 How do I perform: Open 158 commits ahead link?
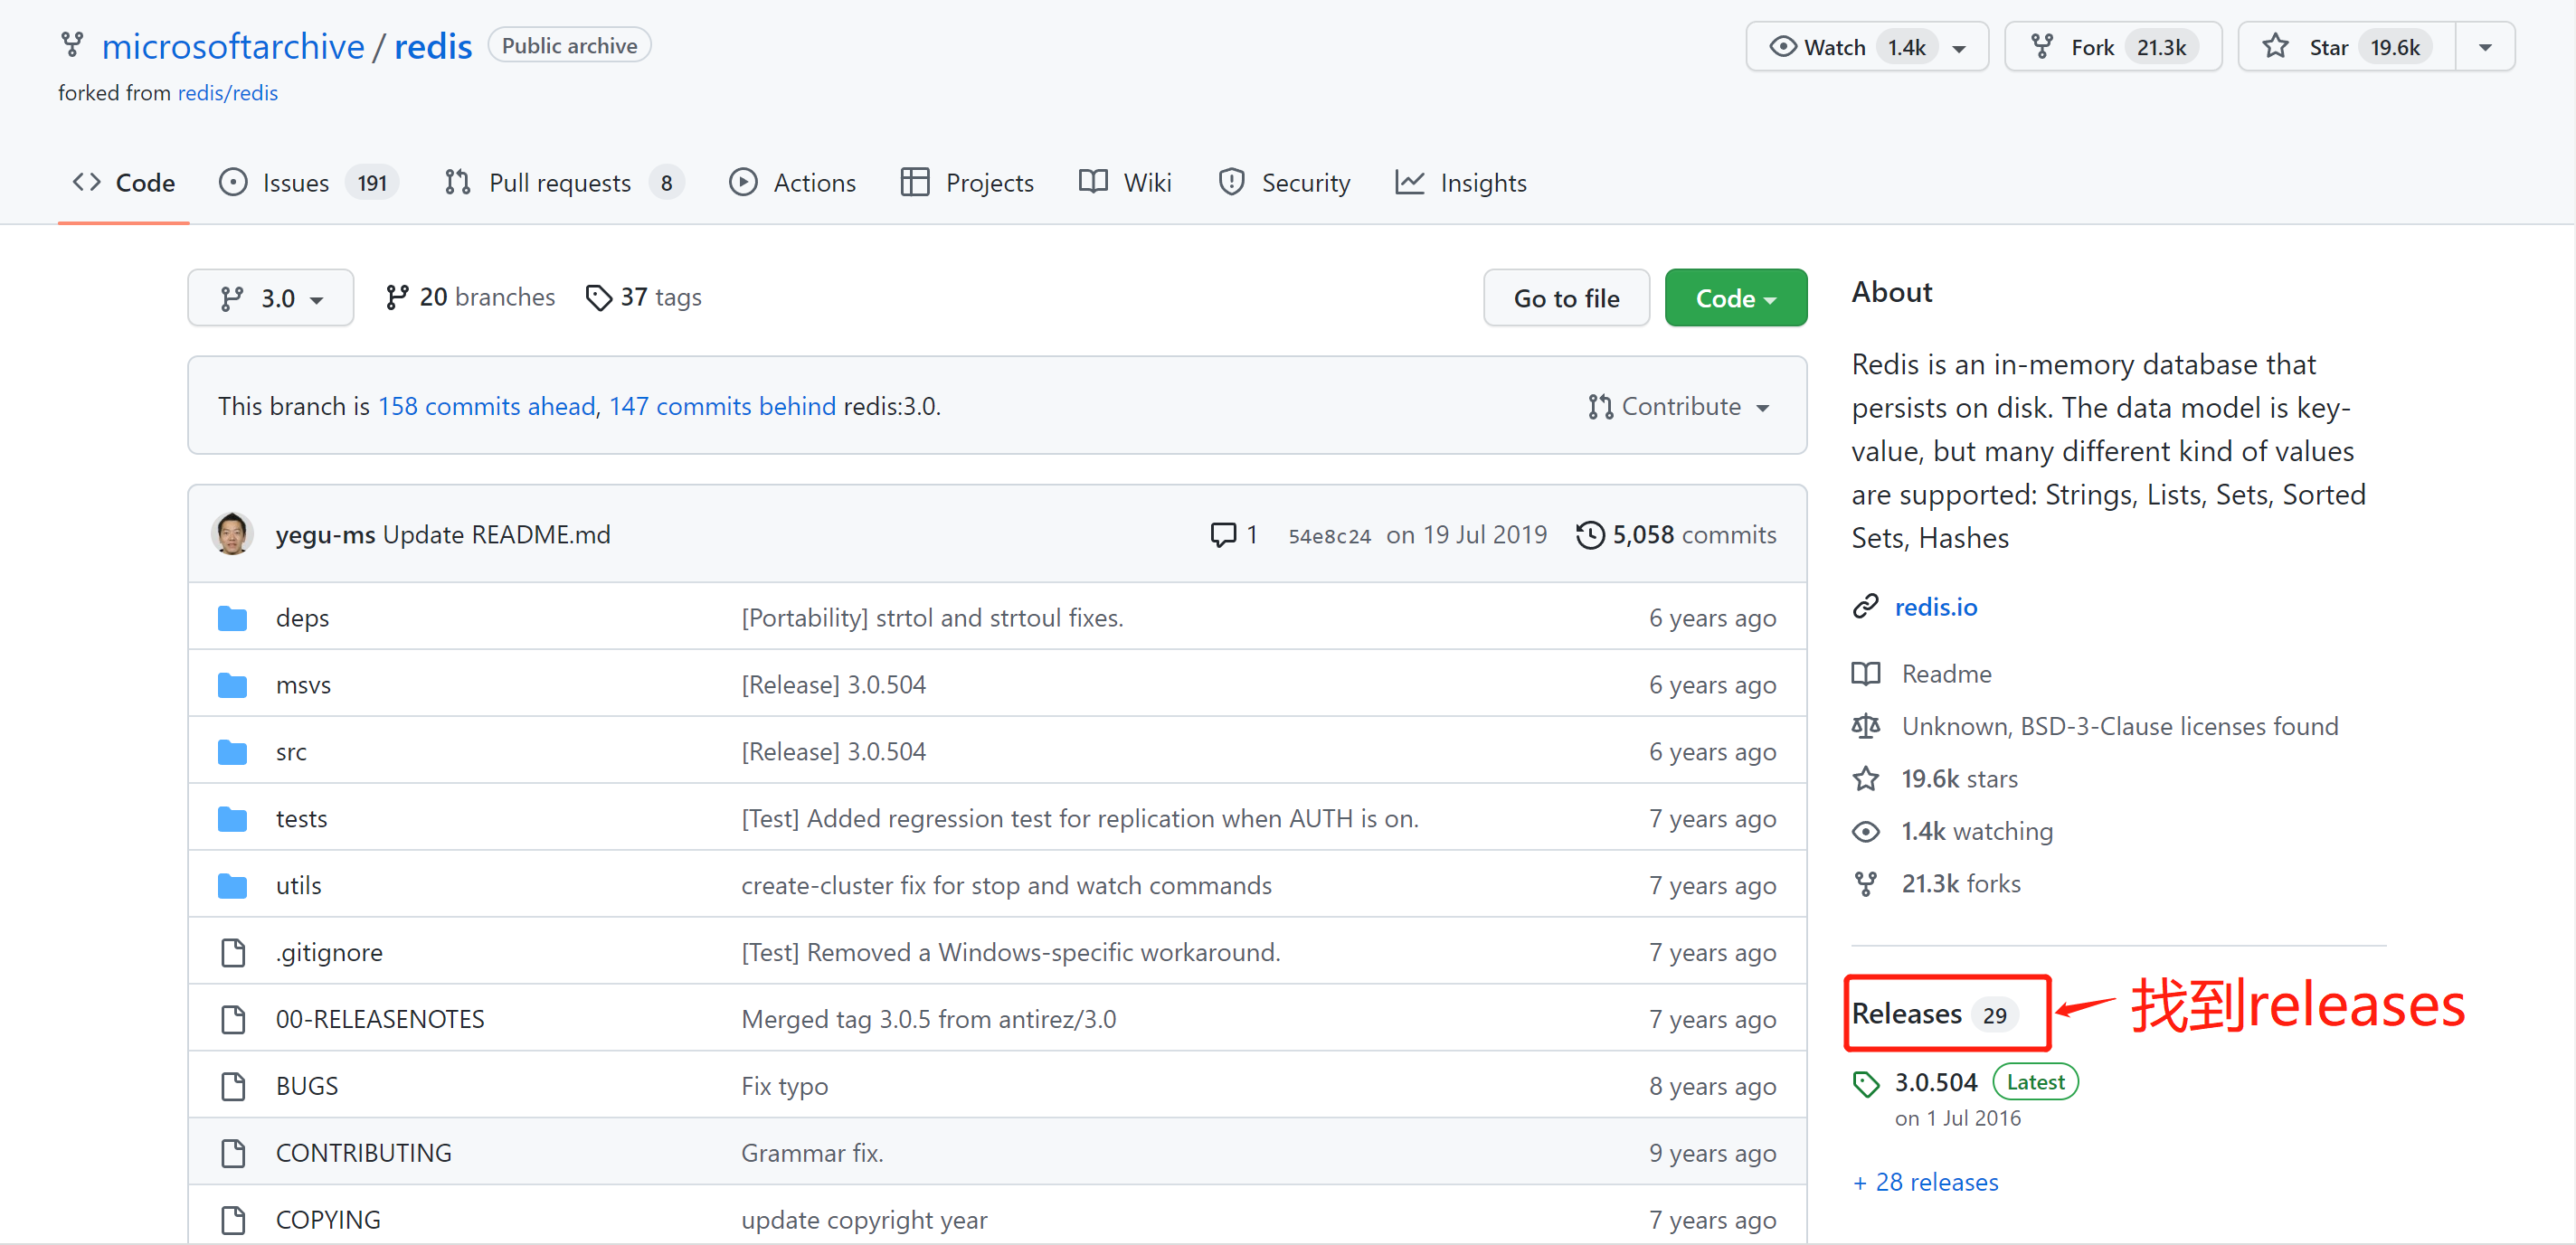486,406
